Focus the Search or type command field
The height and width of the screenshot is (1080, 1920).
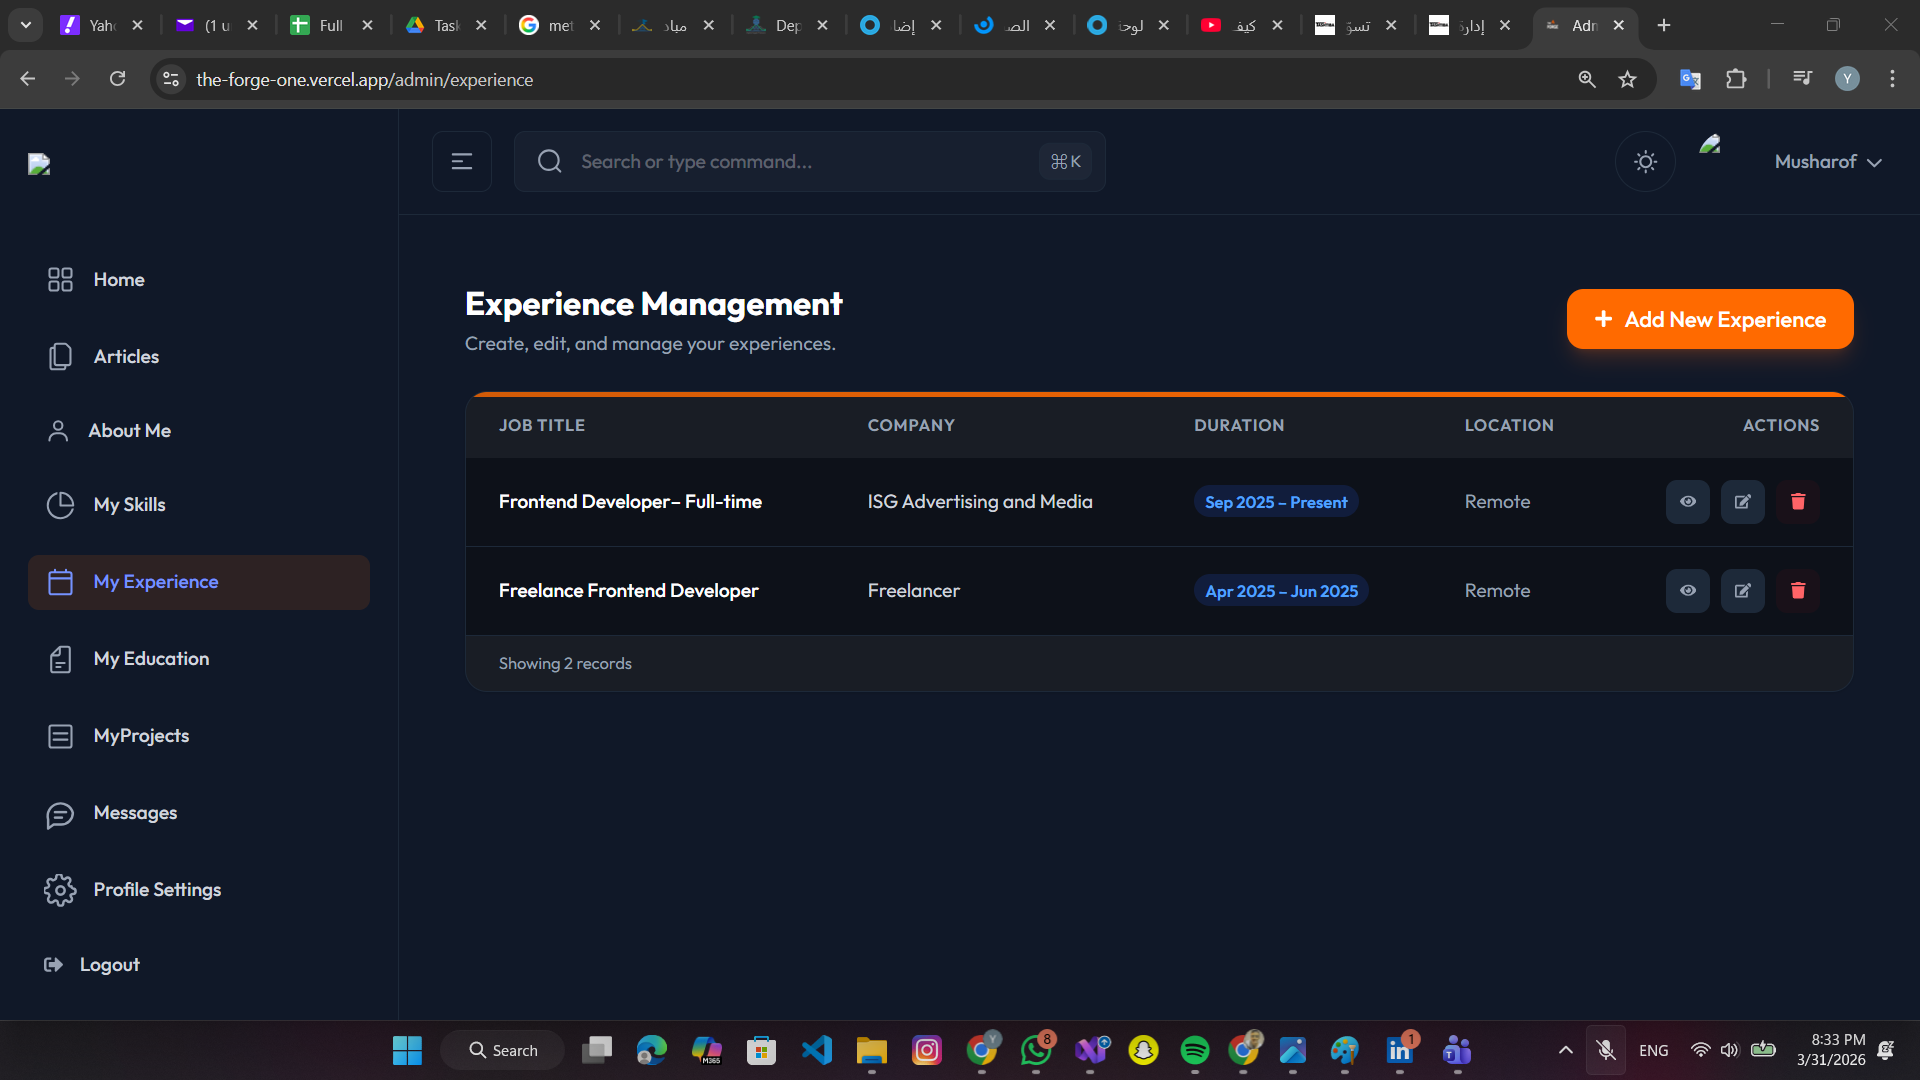[x=800, y=161]
